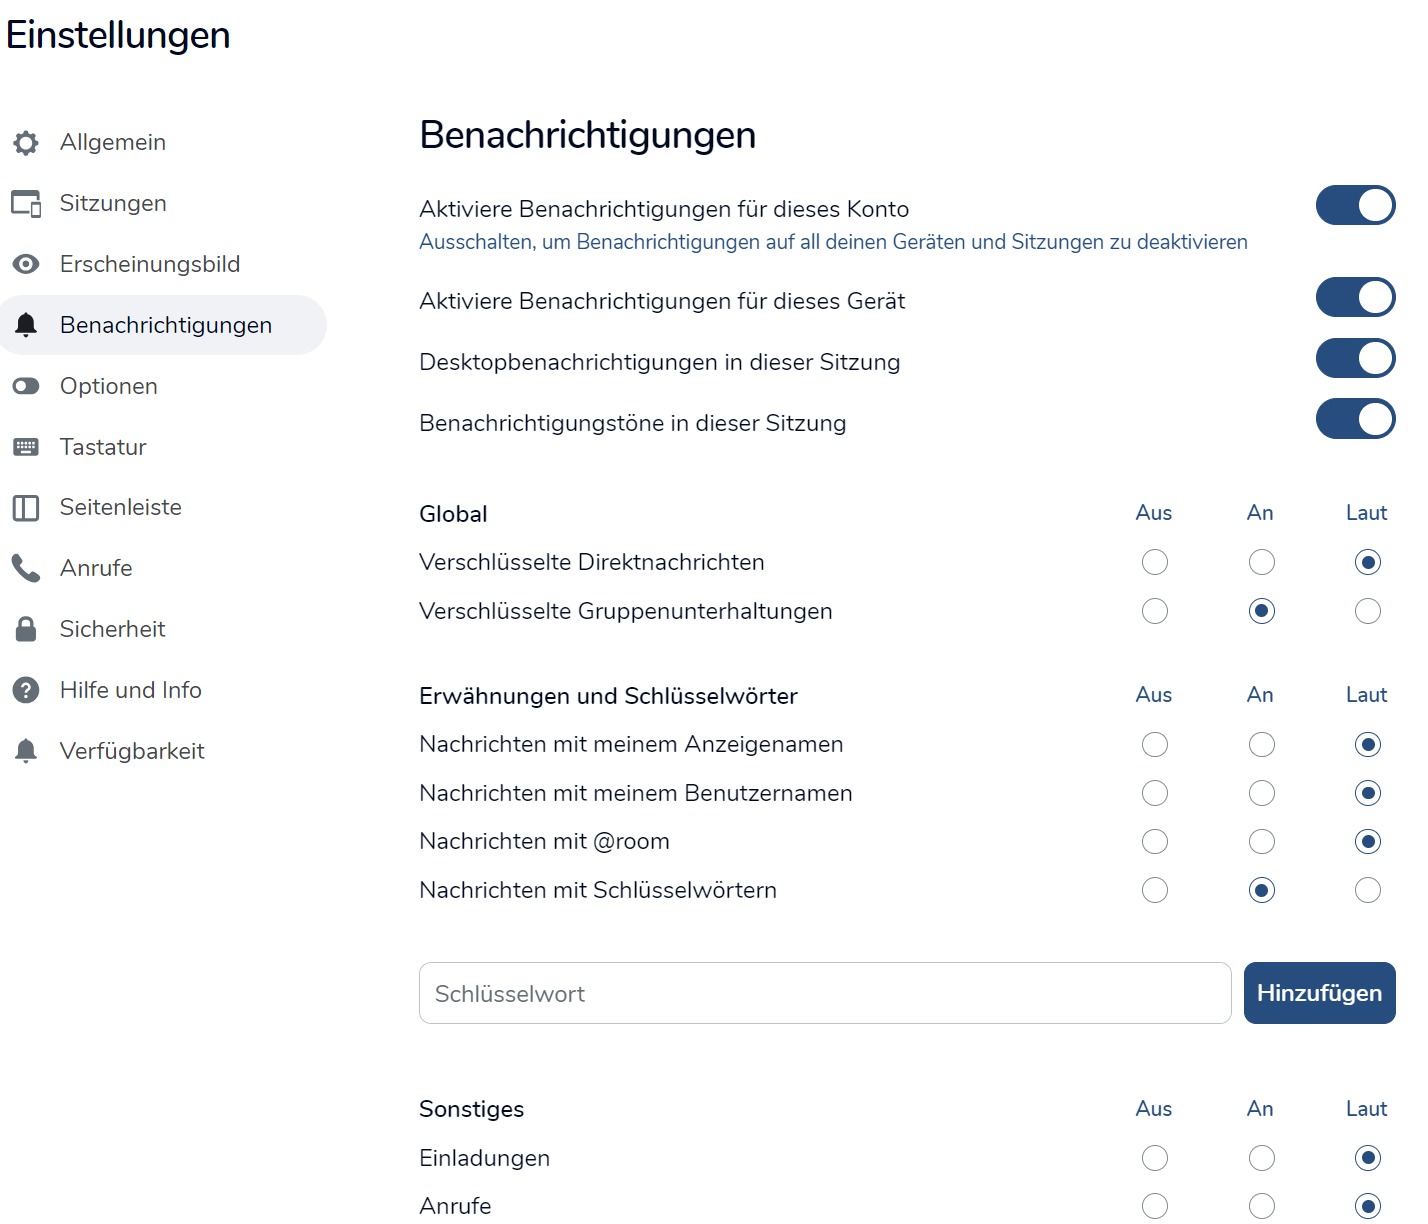Click the padlock icon for Sicherheit

click(x=26, y=629)
